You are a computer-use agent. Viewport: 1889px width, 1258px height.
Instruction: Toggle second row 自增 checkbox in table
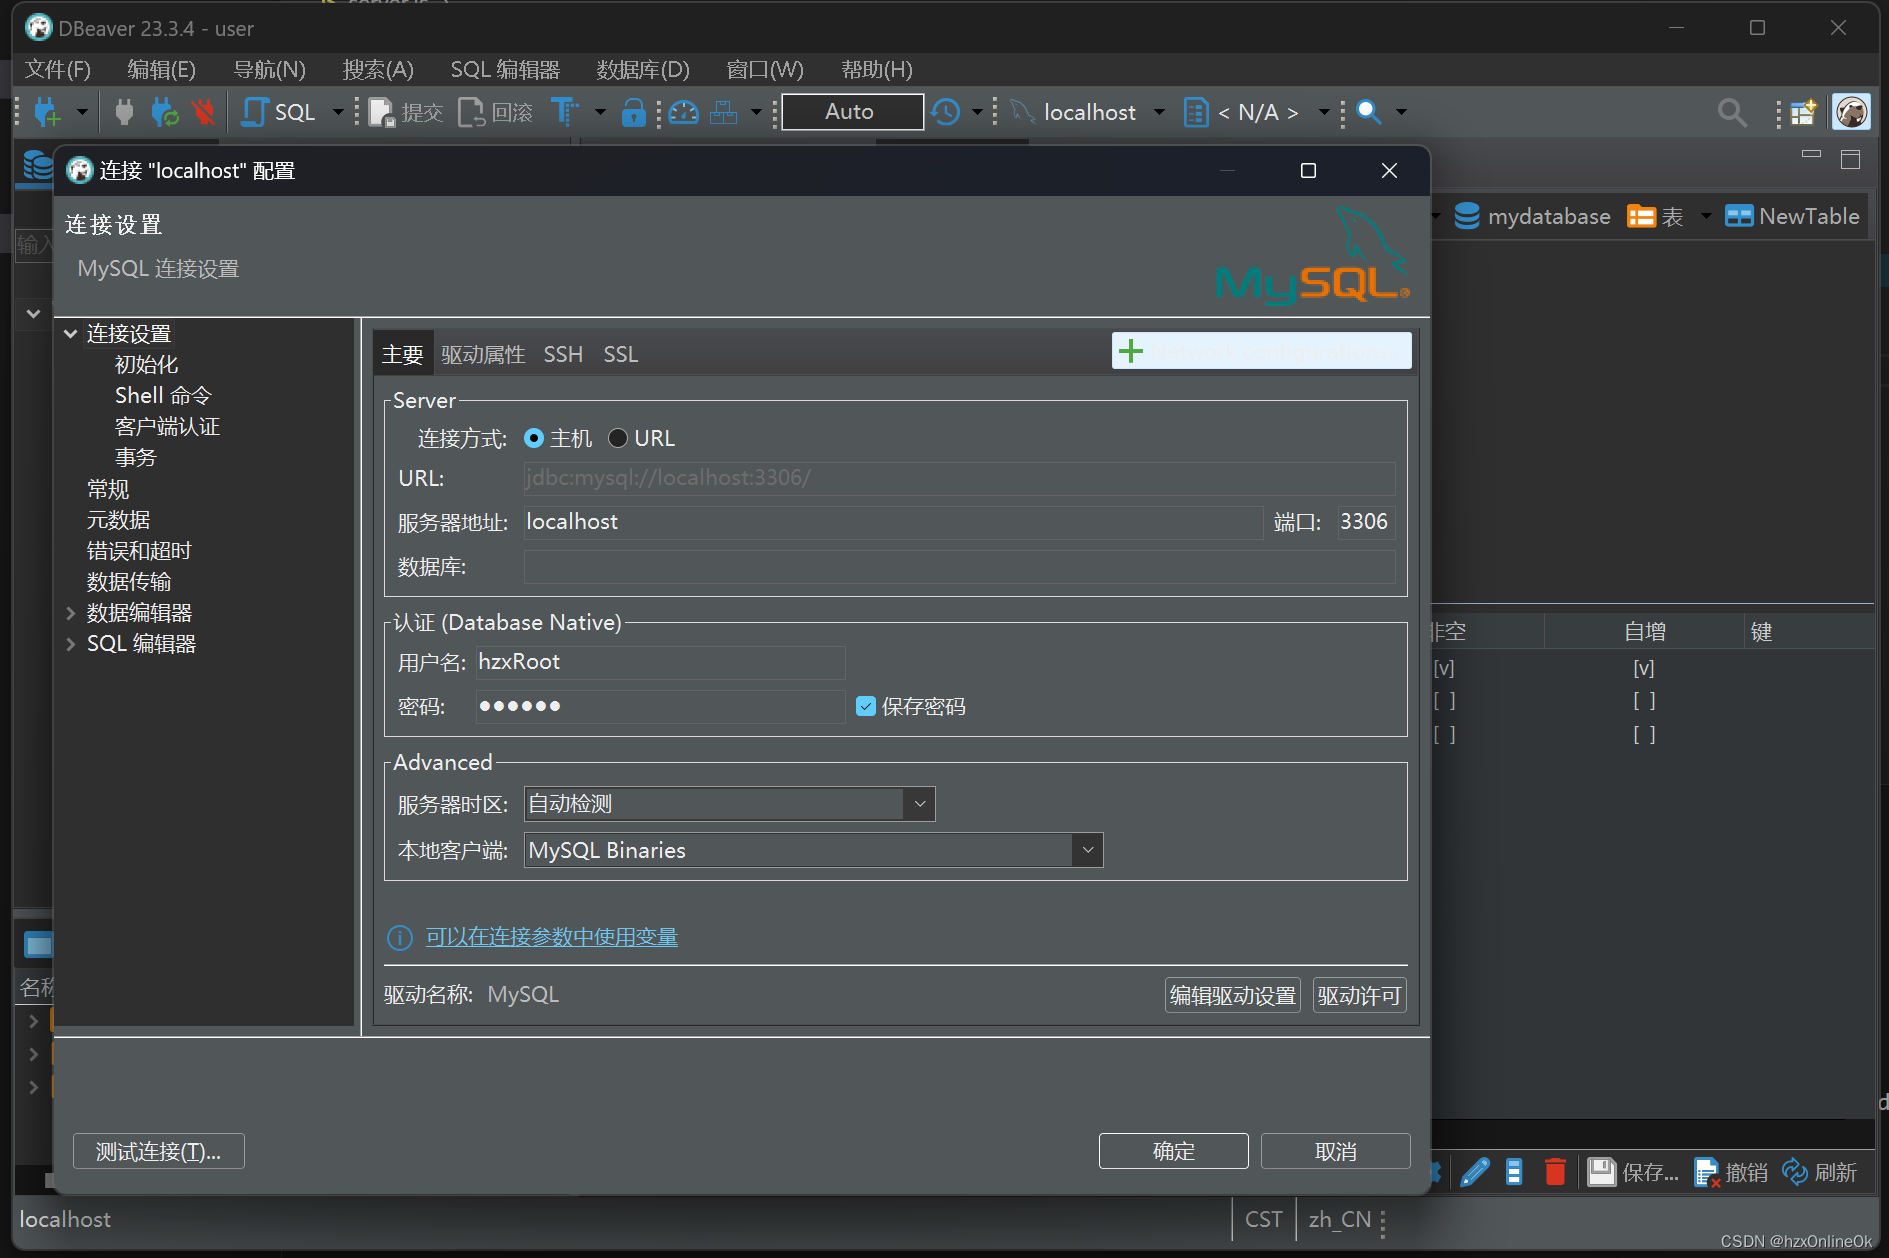click(1644, 701)
